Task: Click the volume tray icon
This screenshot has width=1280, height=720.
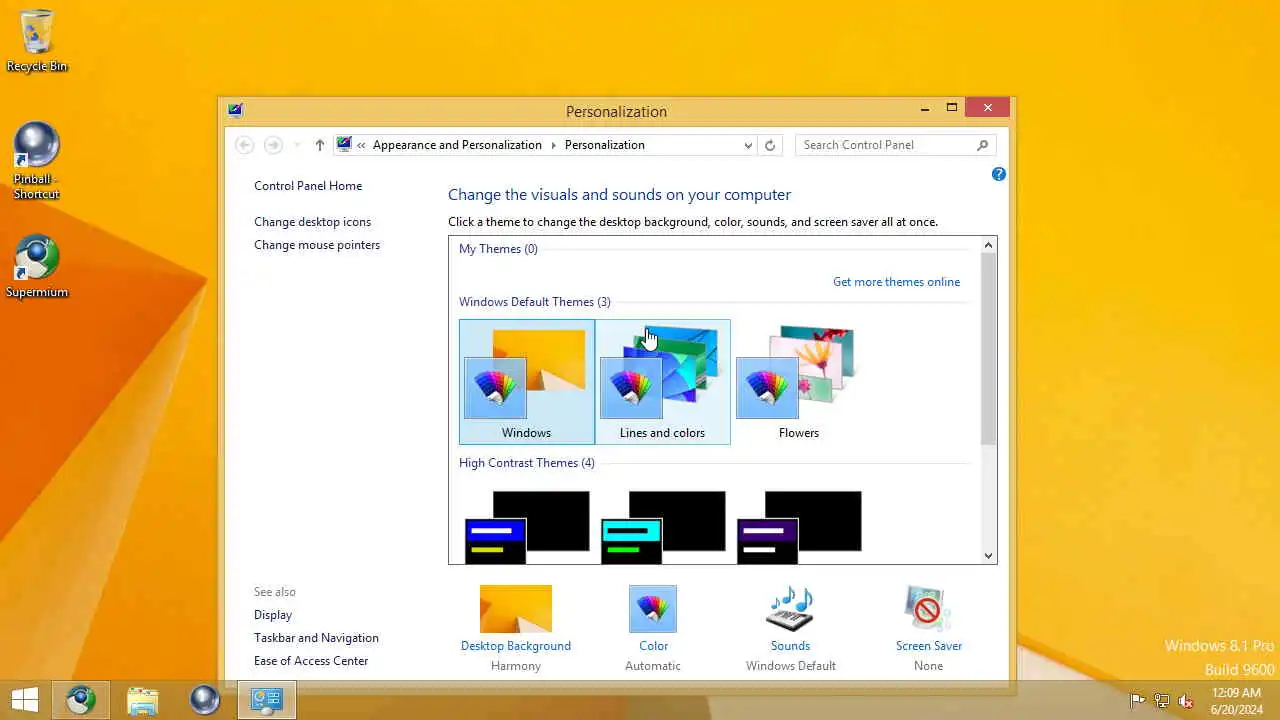Action: coord(1186,701)
